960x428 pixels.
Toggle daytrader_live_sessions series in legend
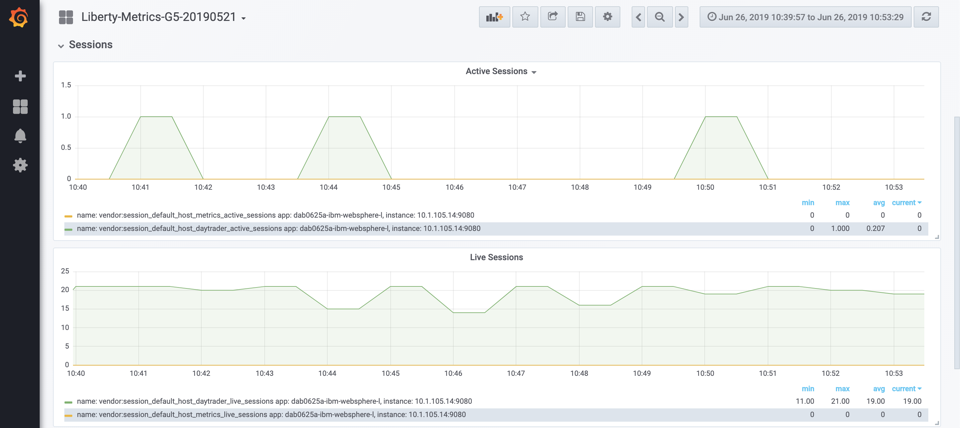coord(274,402)
